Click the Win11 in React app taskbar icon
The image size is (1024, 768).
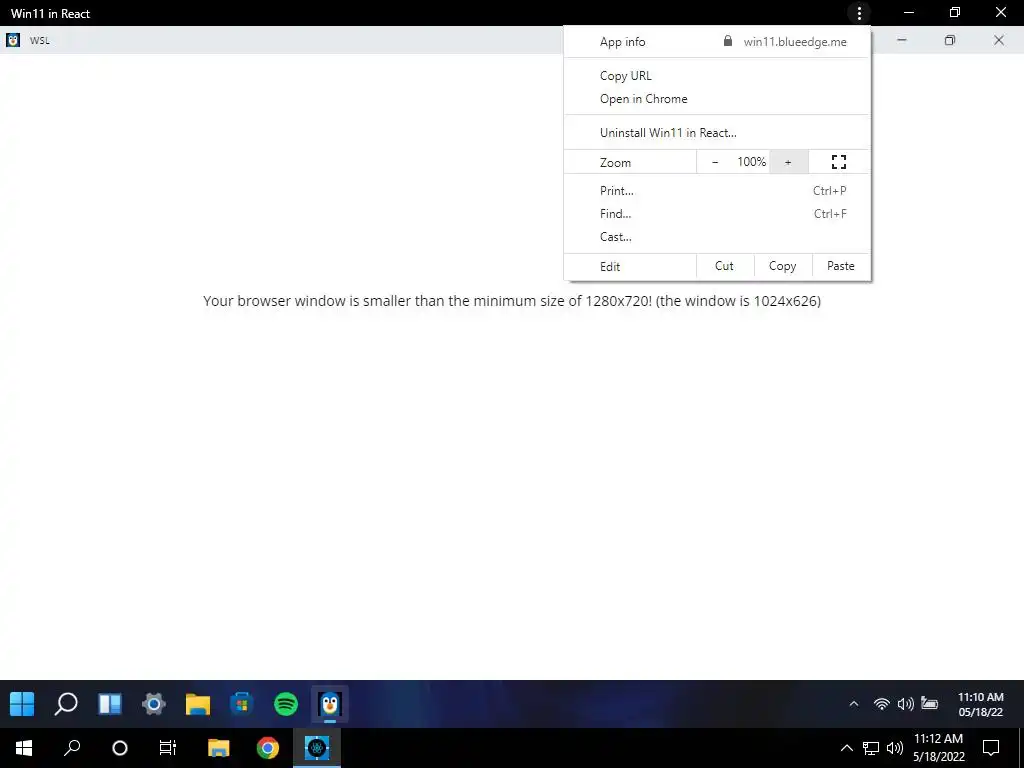tap(317, 748)
